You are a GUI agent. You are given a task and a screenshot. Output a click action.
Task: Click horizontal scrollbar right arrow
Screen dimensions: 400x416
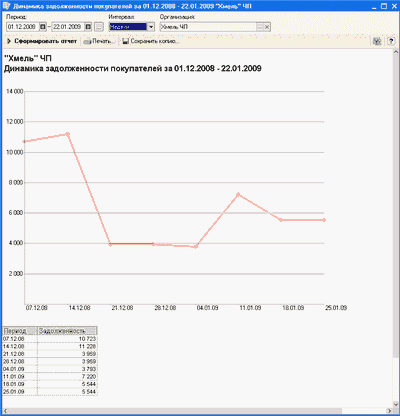point(389,411)
